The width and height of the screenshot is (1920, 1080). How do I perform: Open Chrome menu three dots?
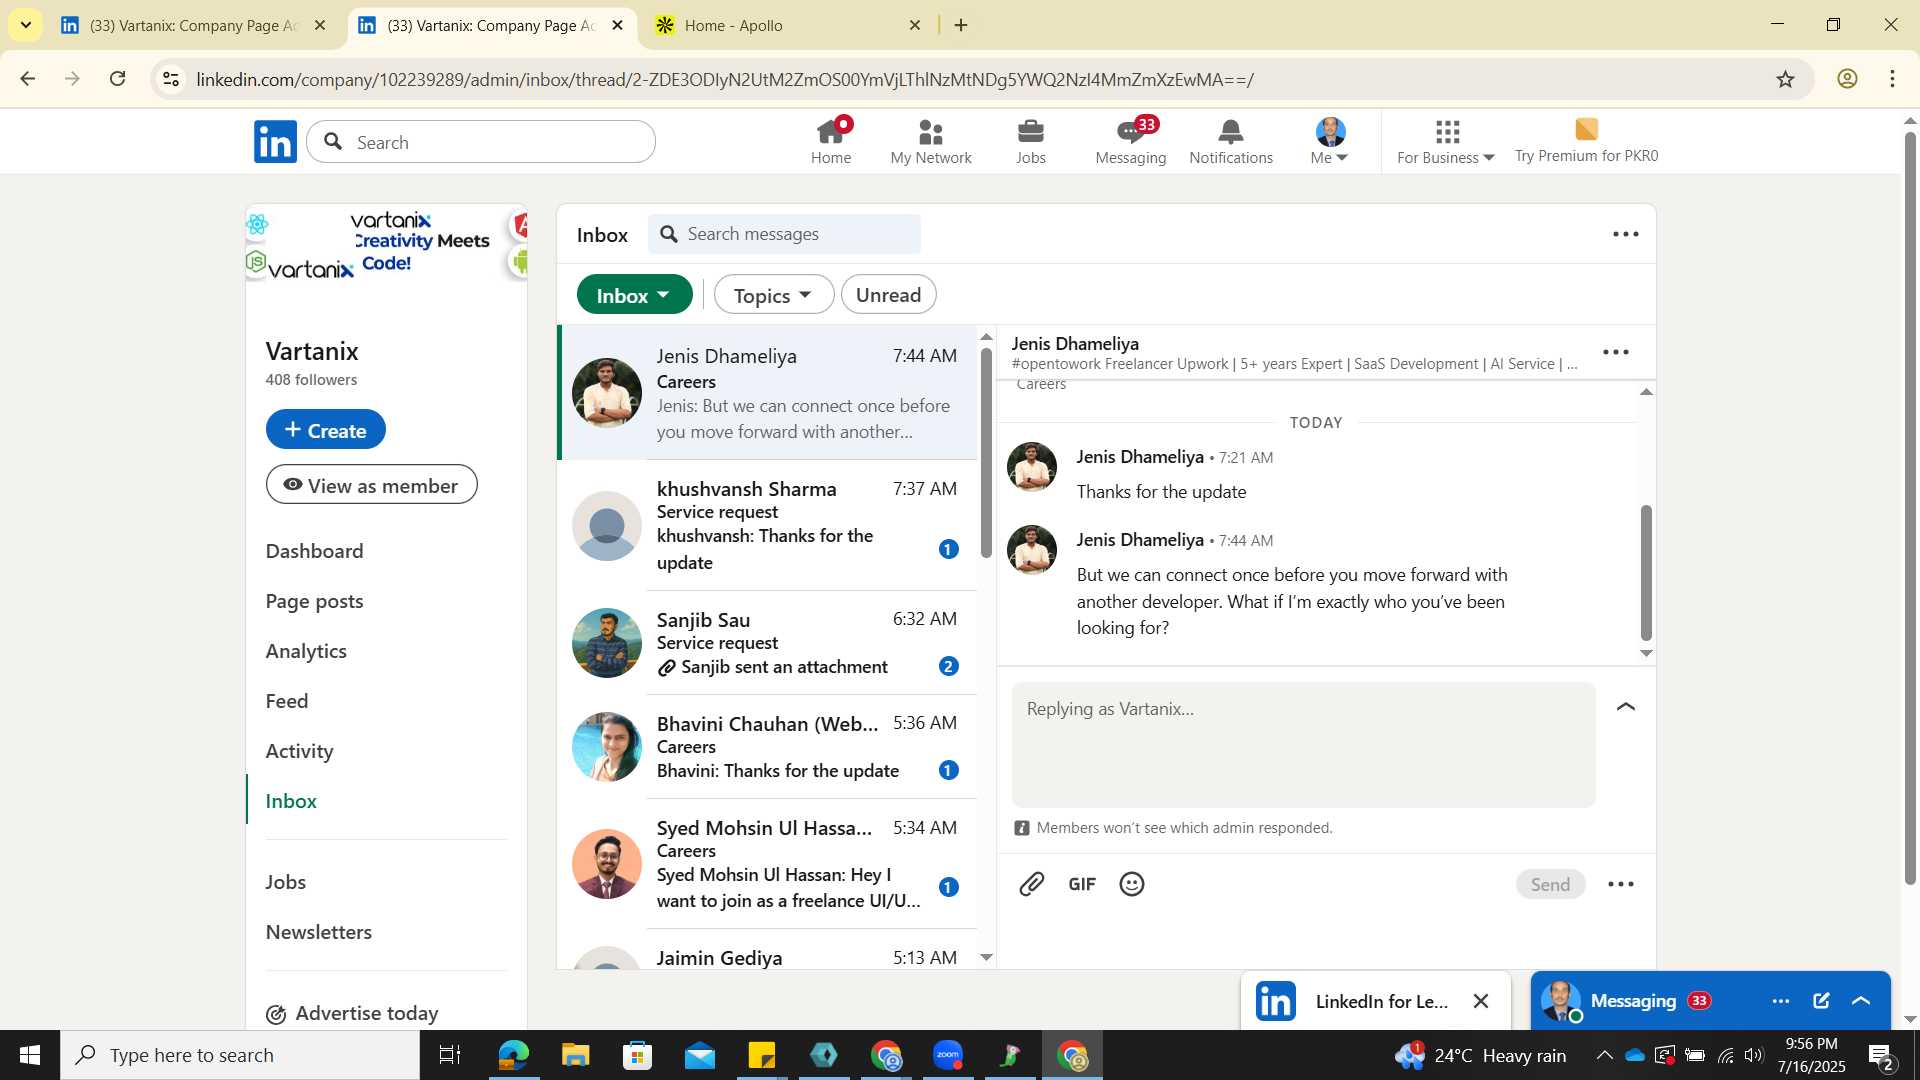click(1893, 79)
